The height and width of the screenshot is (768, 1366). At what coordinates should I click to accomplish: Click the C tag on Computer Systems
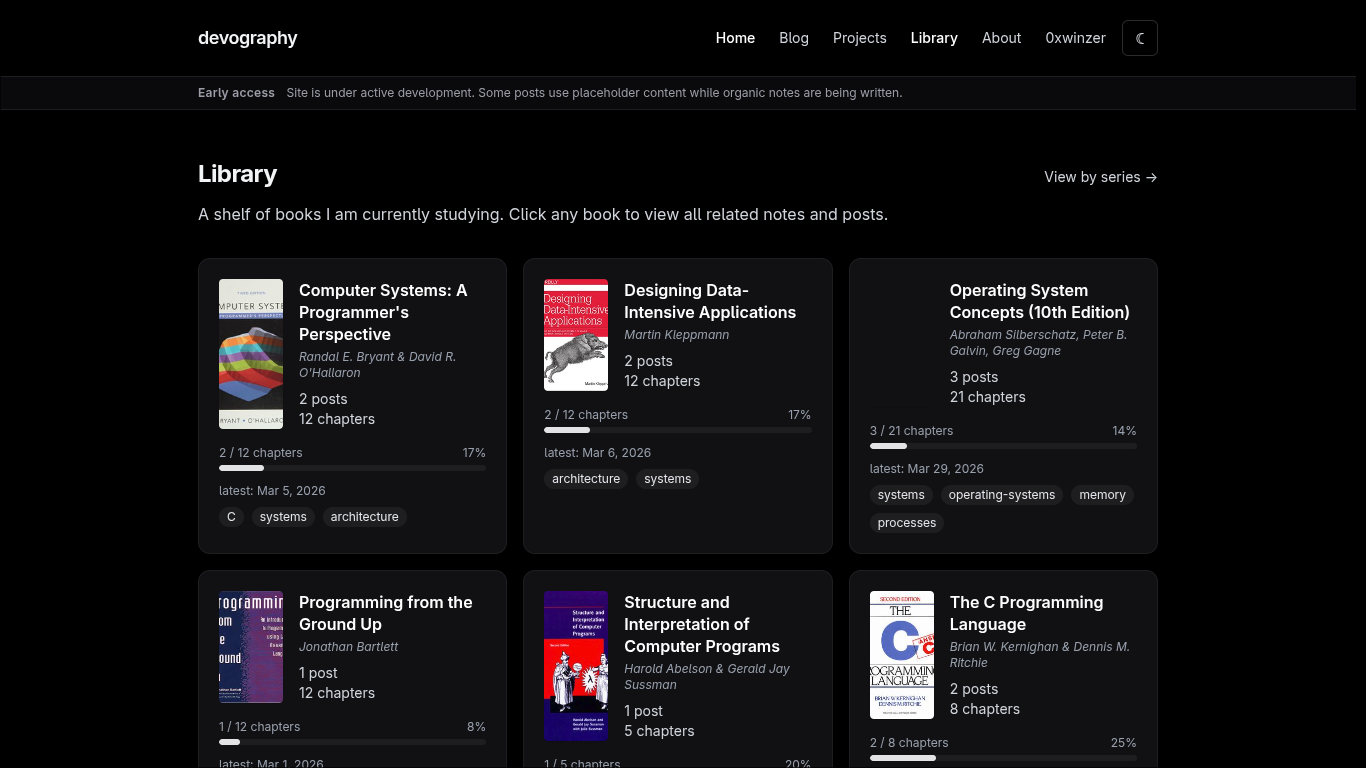[231, 517]
